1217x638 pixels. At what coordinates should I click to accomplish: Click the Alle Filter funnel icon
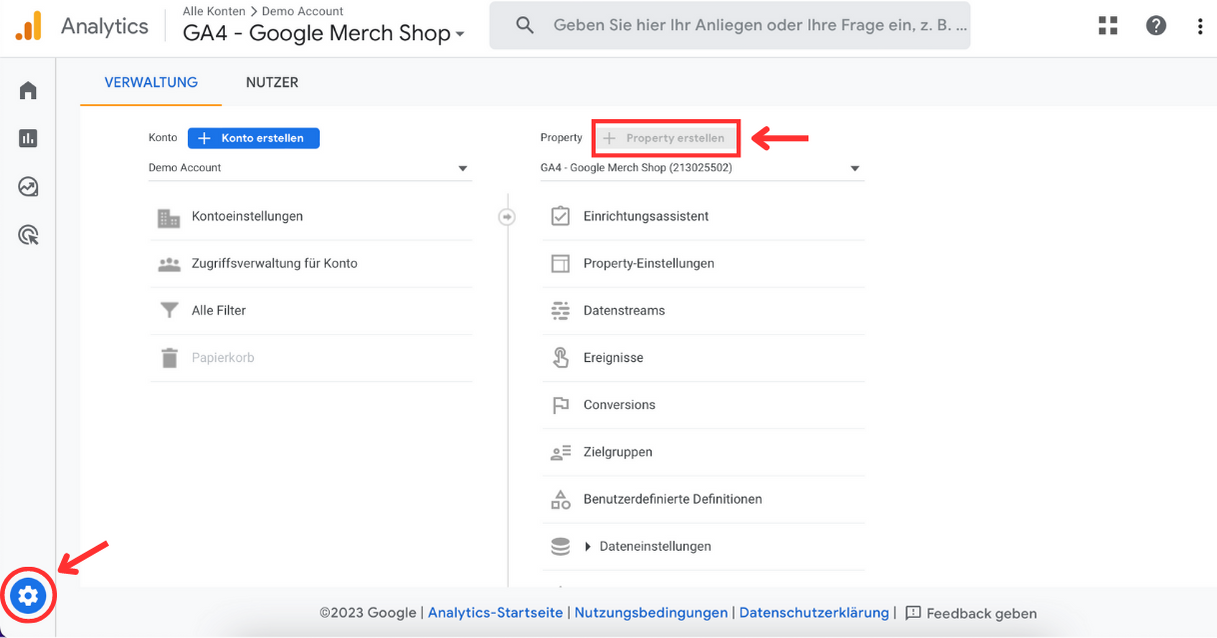[x=169, y=311]
